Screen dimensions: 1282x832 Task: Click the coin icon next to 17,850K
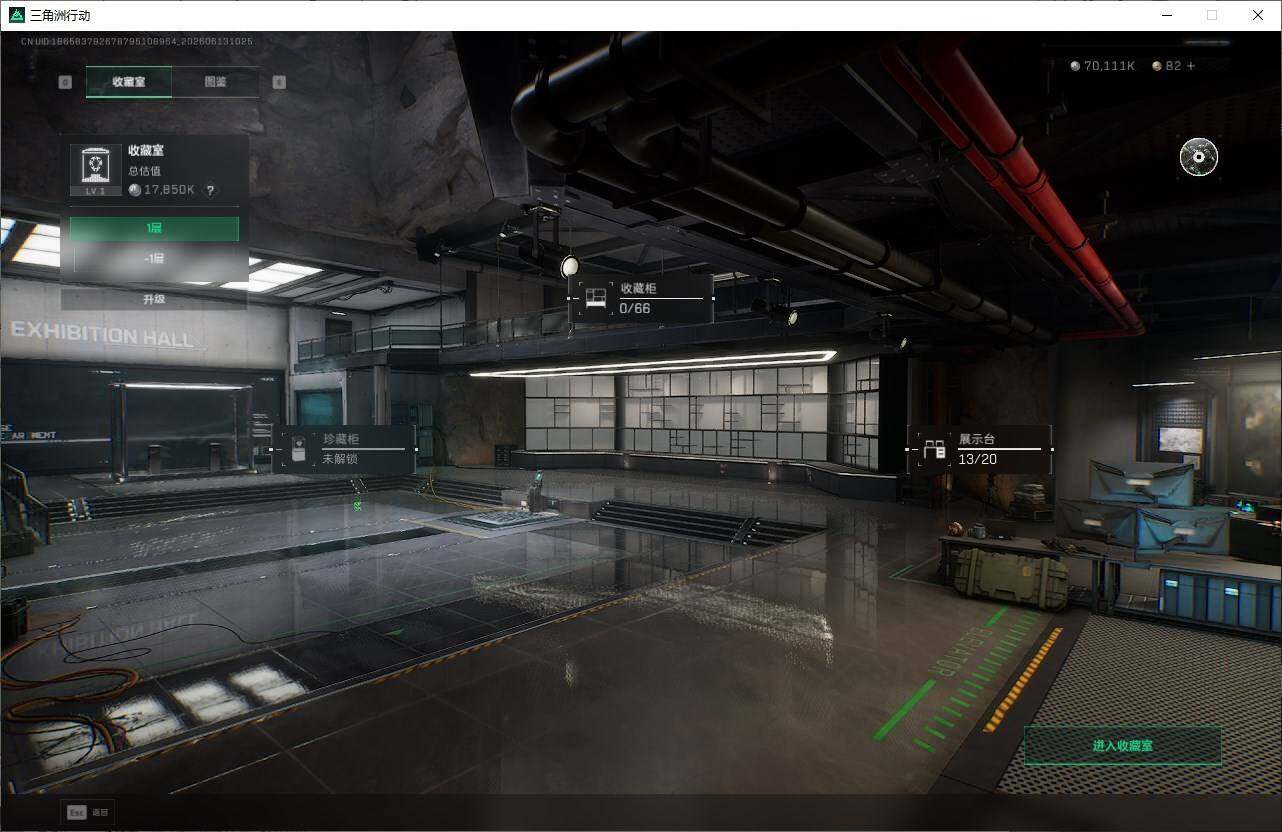134,190
